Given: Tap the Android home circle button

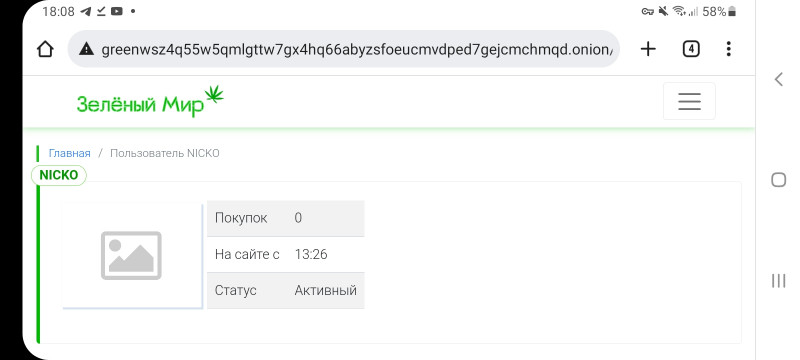Looking at the screenshot, I should point(779,179).
